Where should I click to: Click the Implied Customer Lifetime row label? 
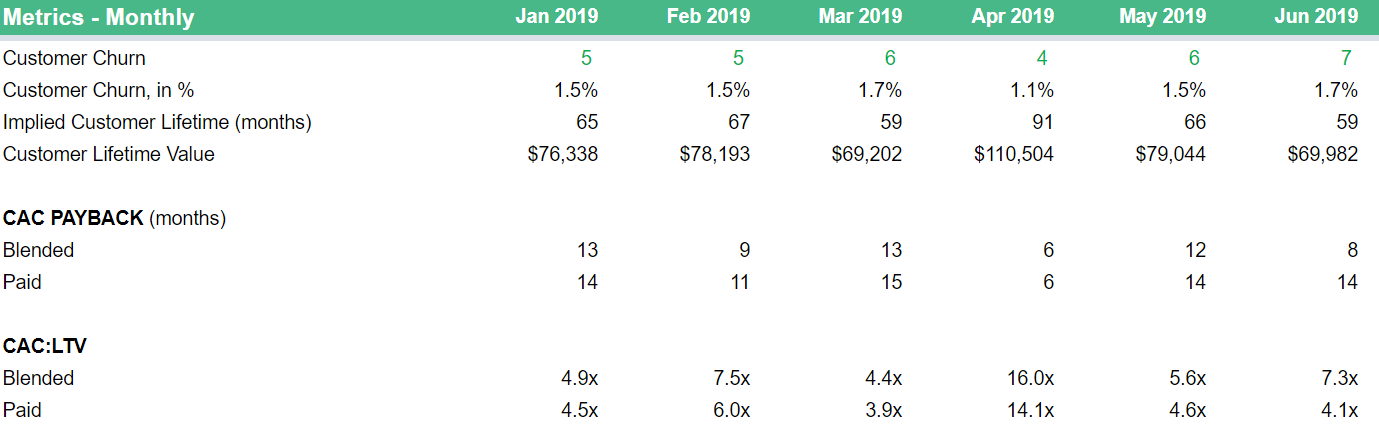157,122
